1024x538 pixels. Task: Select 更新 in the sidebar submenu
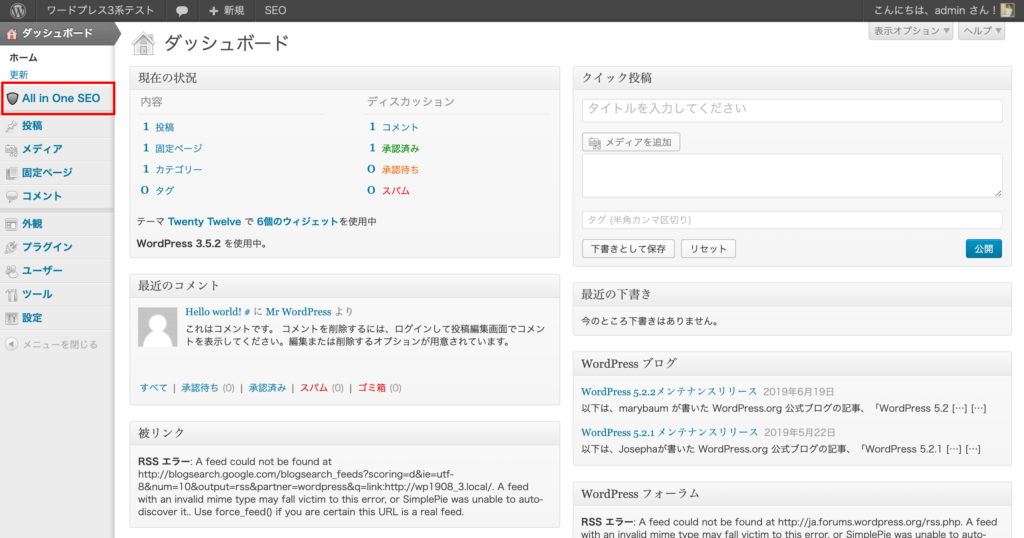point(18,74)
